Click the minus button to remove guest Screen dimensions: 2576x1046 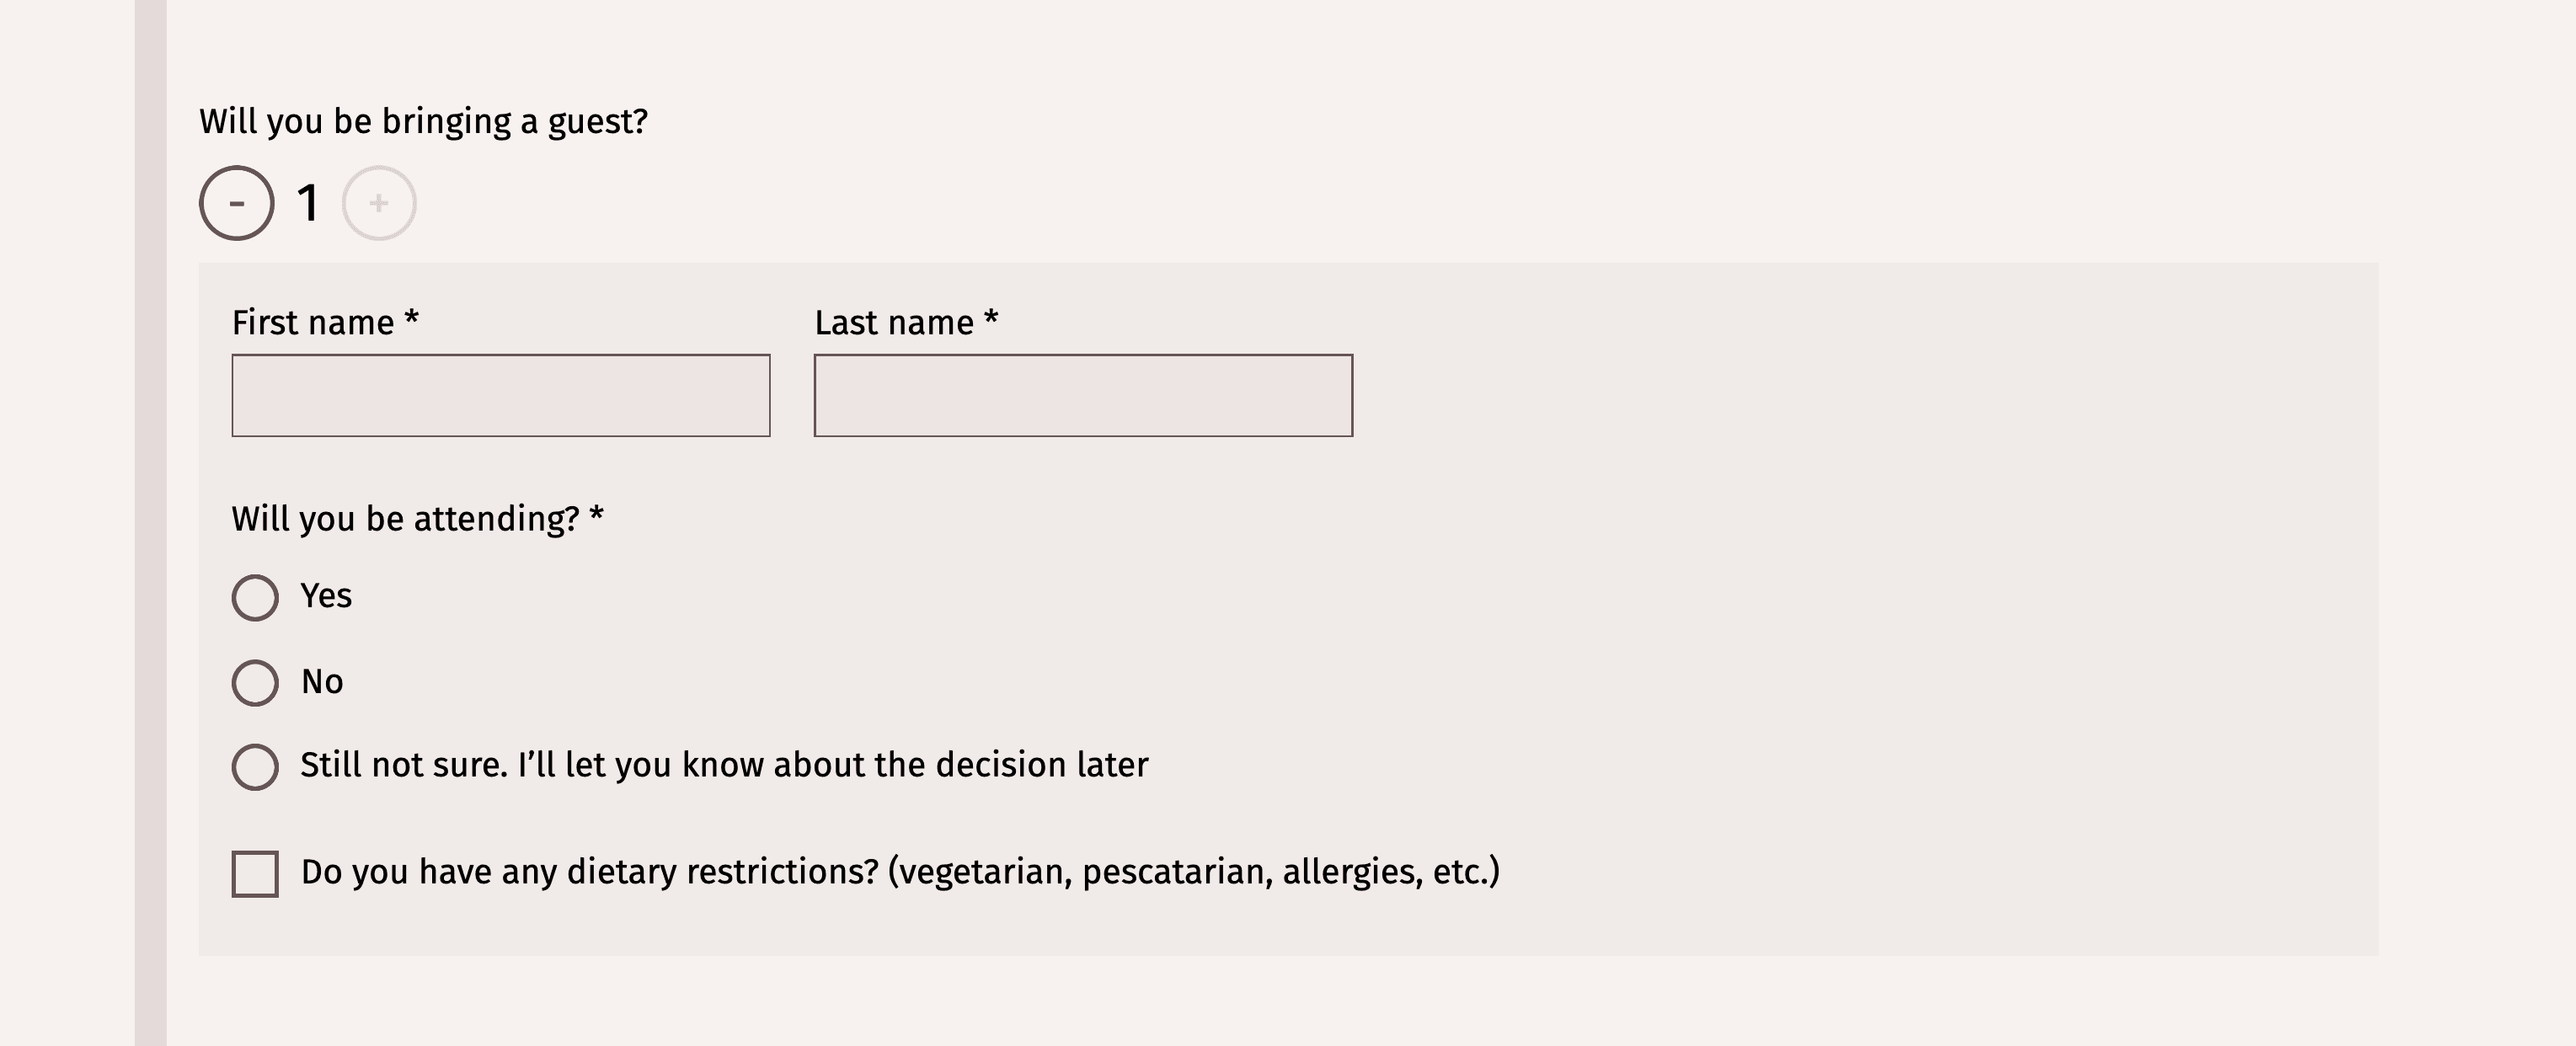click(x=237, y=203)
